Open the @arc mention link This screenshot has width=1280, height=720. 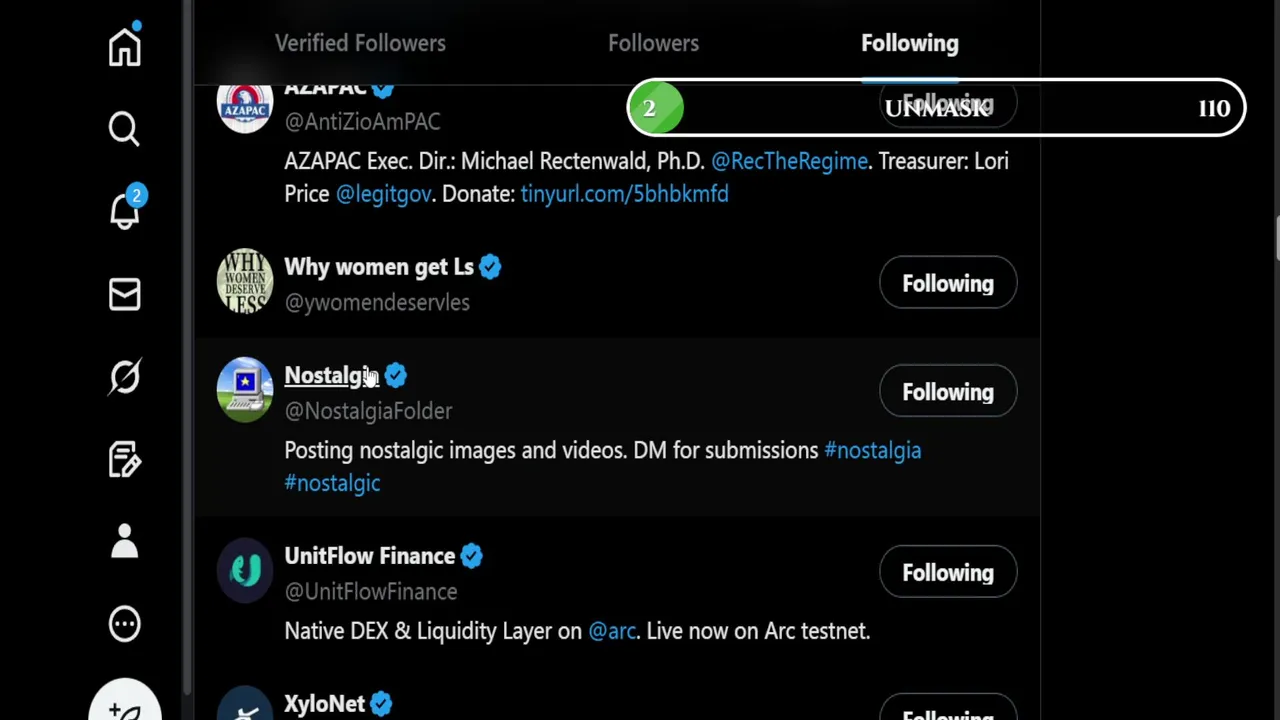pyautogui.click(x=612, y=631)
